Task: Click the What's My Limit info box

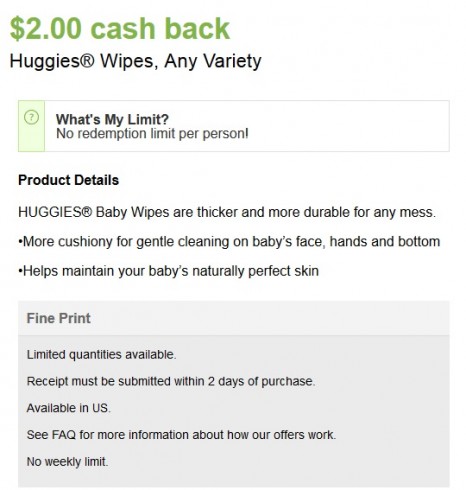Action: coord(234,126)
